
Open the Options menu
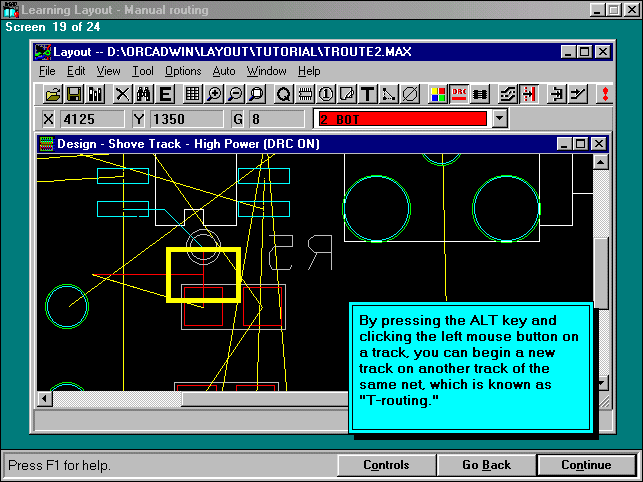coord(183,71)
